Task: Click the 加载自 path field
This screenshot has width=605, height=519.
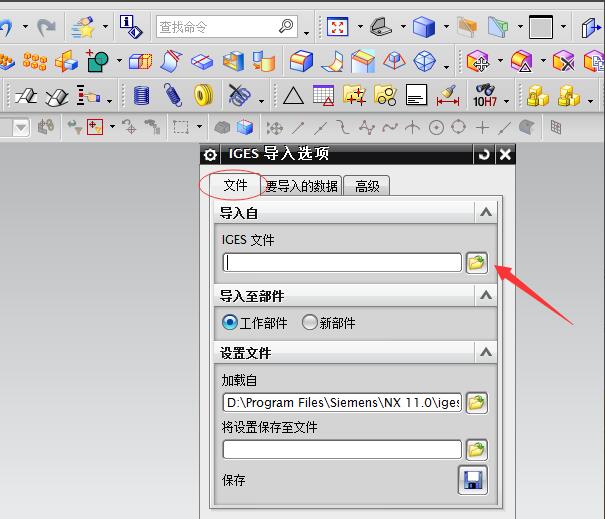Action: pyautogui.click(x=342, y=403)
